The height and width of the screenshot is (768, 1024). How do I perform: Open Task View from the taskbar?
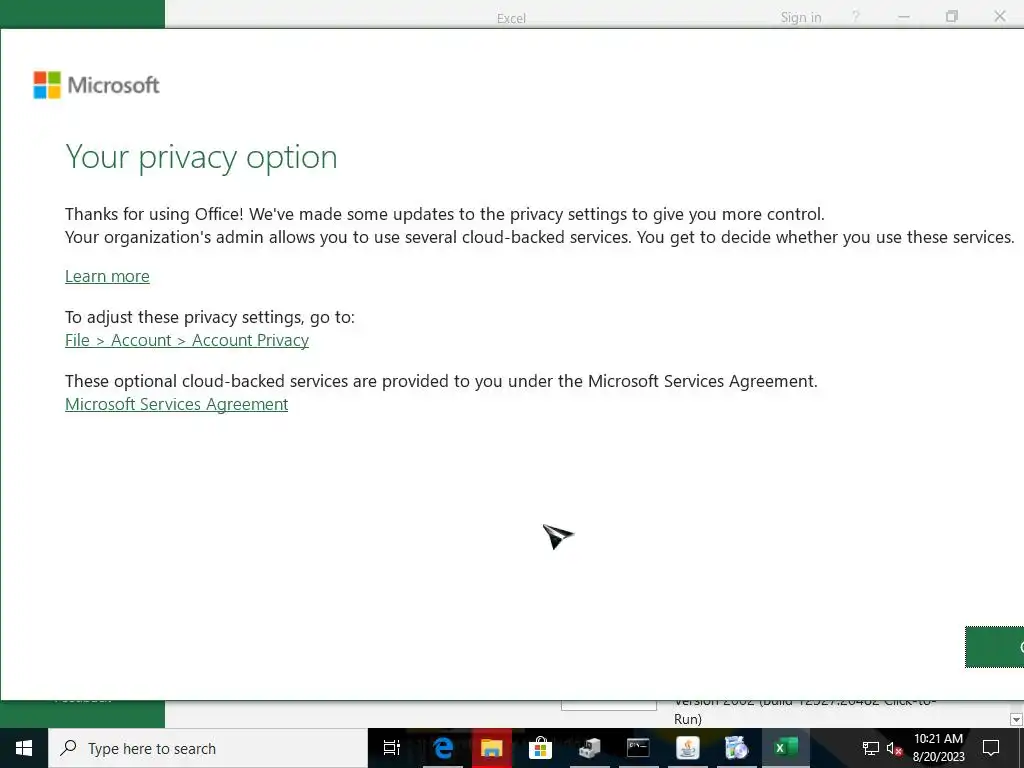click(392, 748)
